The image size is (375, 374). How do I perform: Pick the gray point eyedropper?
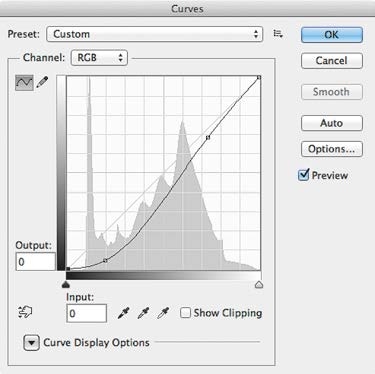point(143,313)
